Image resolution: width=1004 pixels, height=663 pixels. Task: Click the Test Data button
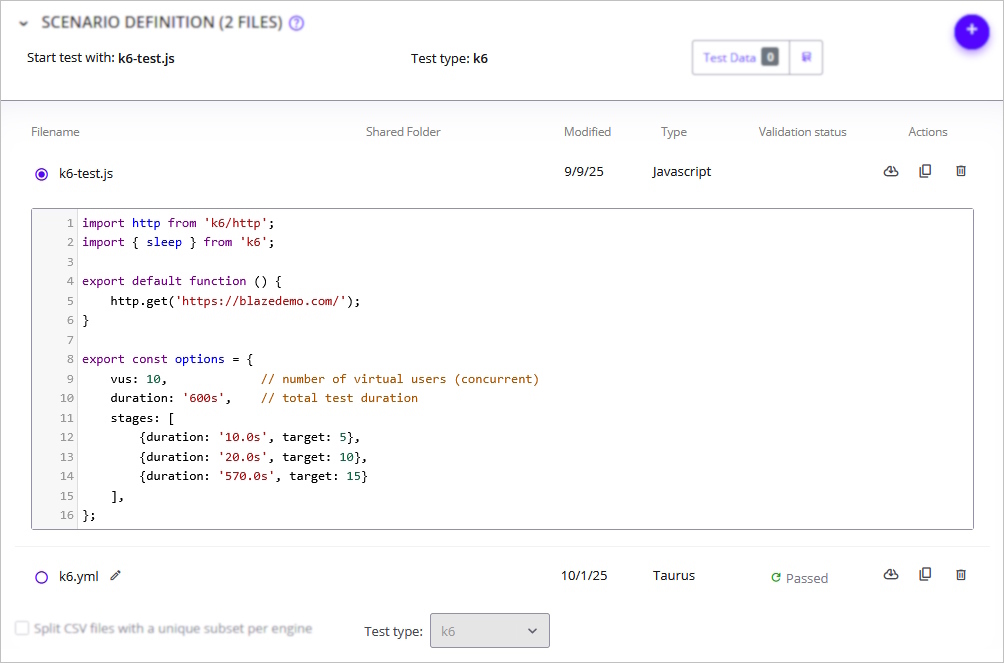click(x=740, y=58)
